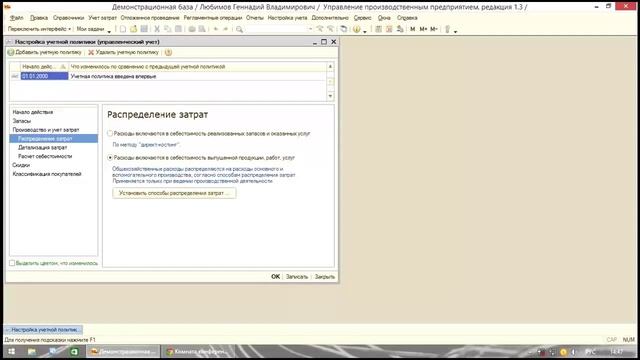Screen dimensions: 640x360
Task: Toggle Выделять цветом, что изменилось checkbox
Action: coord(12,263)
